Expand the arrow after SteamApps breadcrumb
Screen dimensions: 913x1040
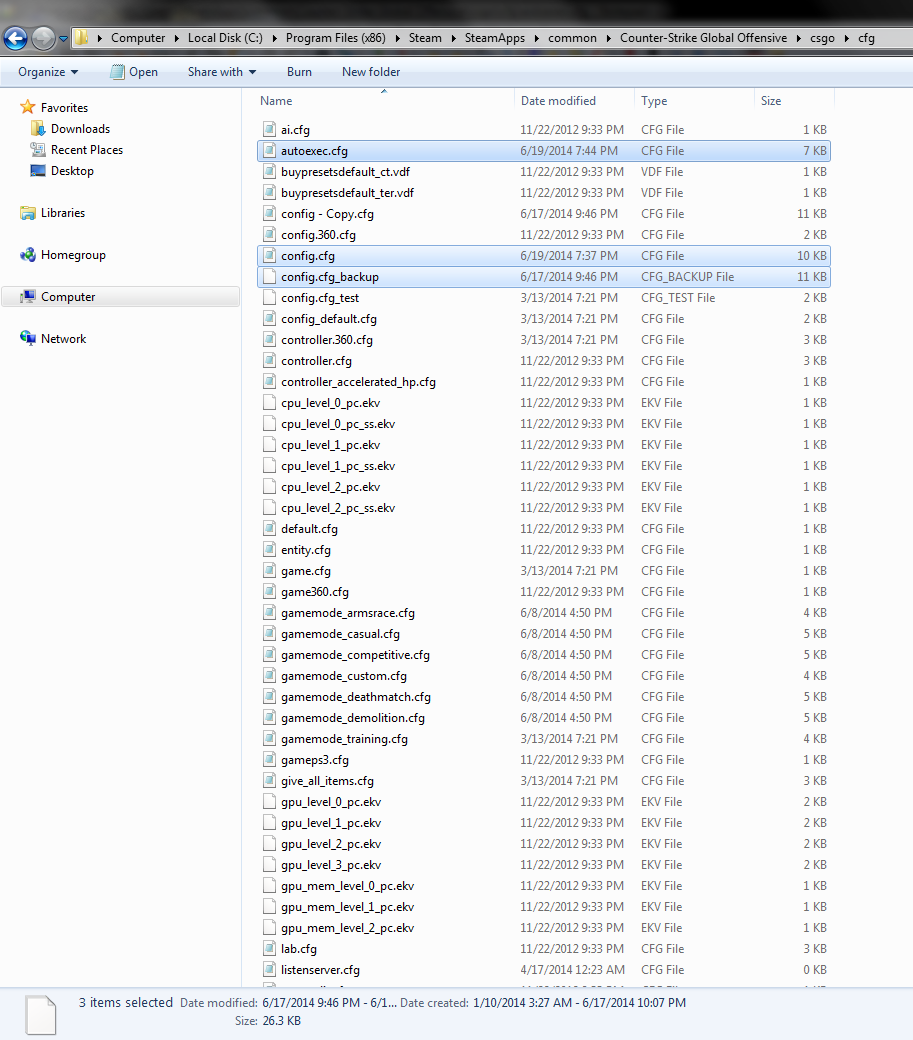pos(536,38)
